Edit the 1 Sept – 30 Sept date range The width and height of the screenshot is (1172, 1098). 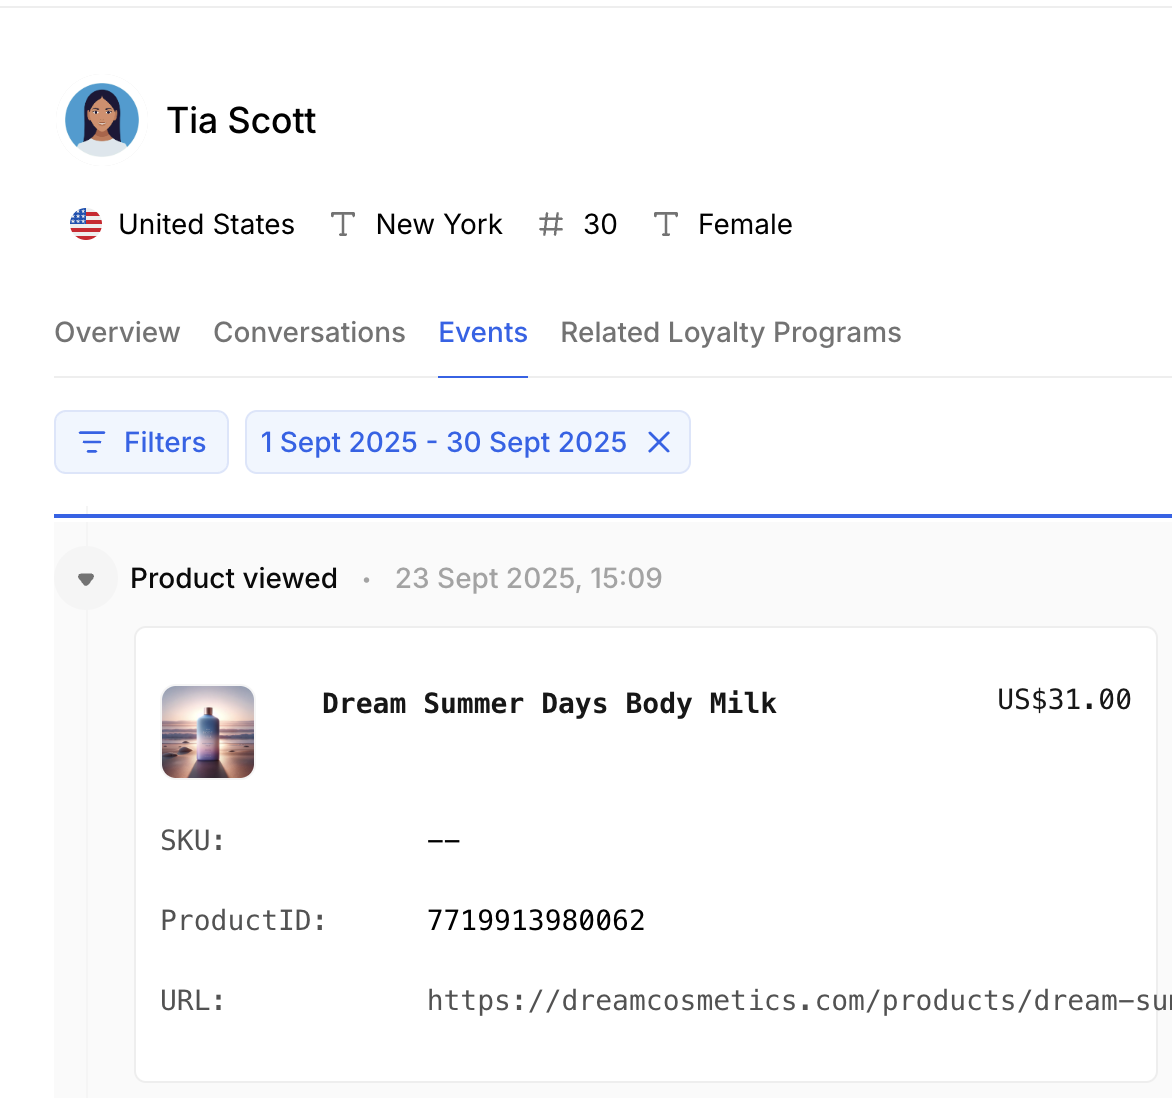tap(443, 442)
